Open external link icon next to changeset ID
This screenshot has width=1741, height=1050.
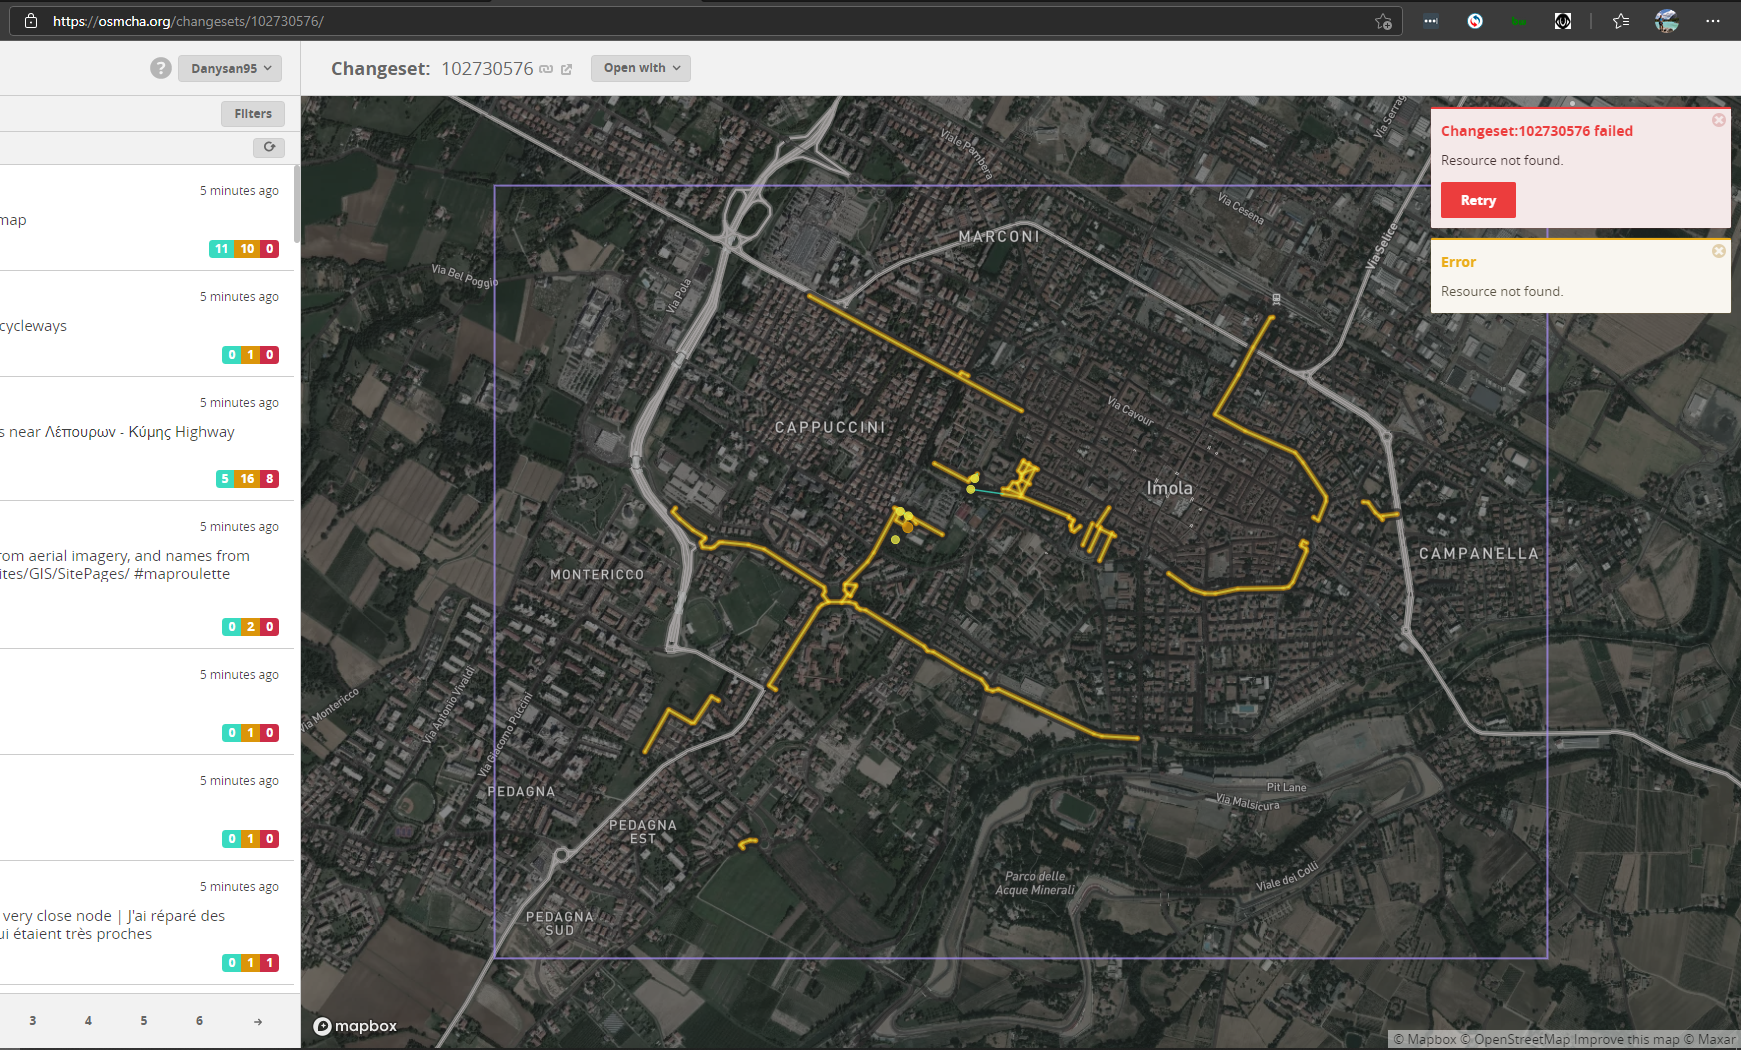tap(566, 69)
